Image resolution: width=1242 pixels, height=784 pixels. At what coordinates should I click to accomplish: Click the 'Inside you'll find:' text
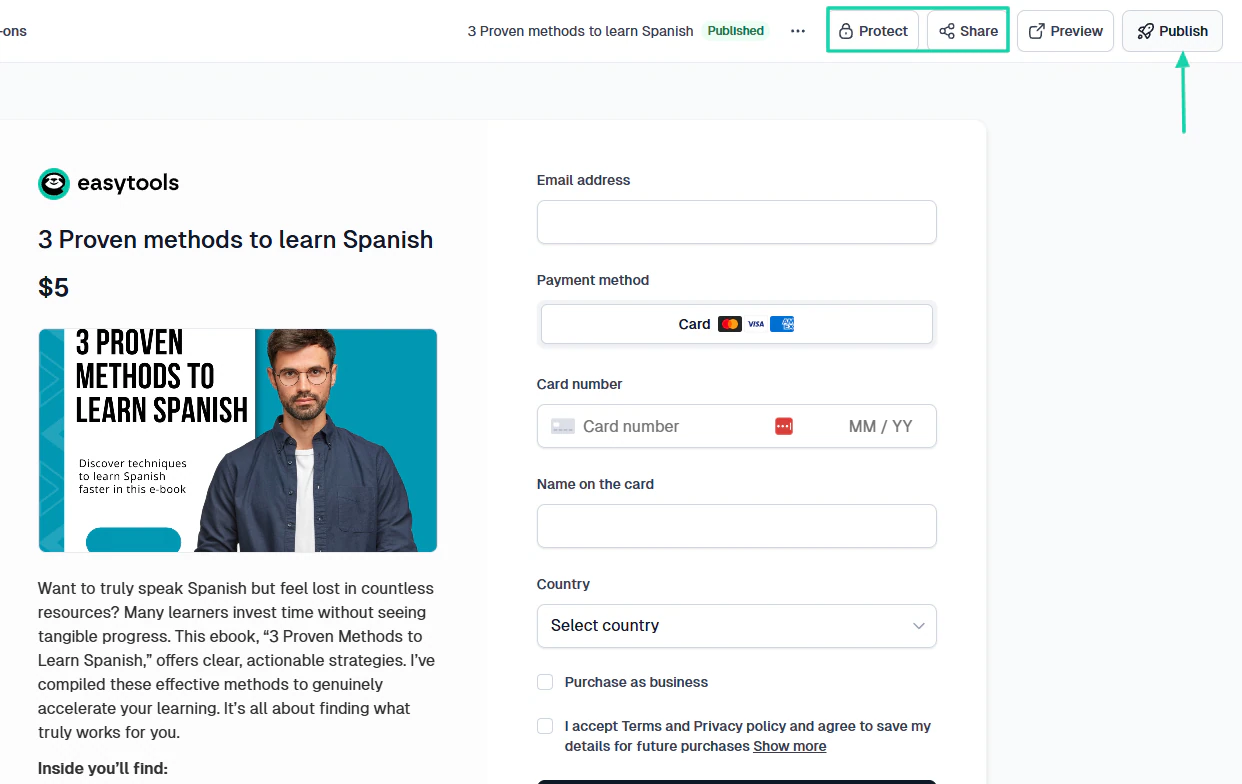pyautogui.click(x=103, y=769)
